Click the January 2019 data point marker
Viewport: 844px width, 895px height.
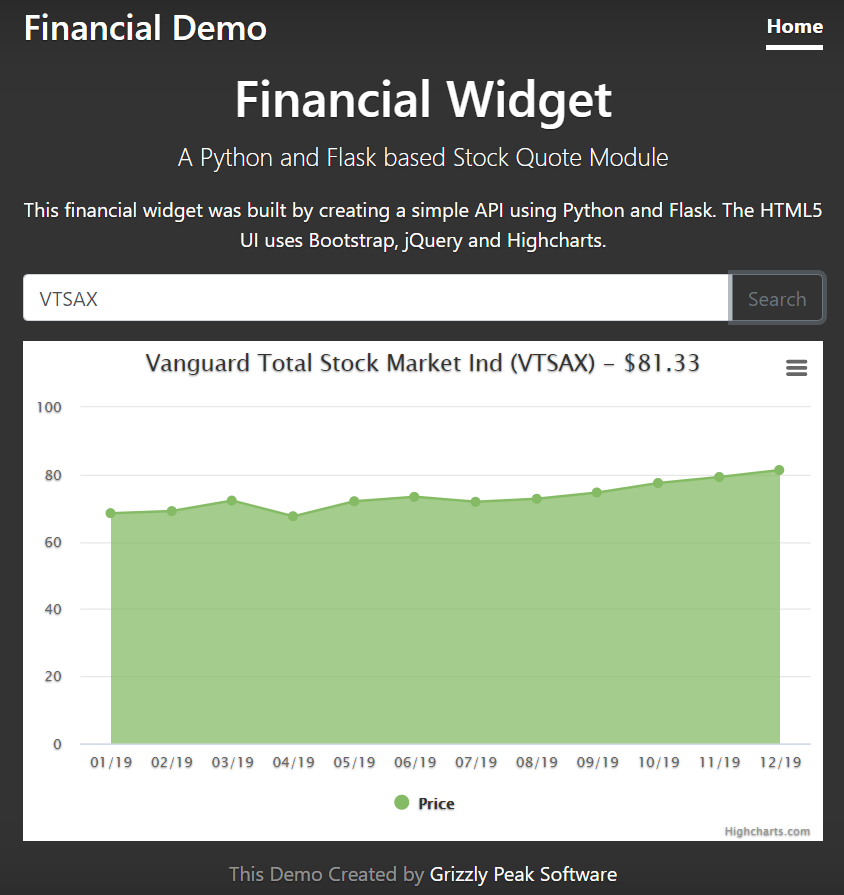(111, 512)
